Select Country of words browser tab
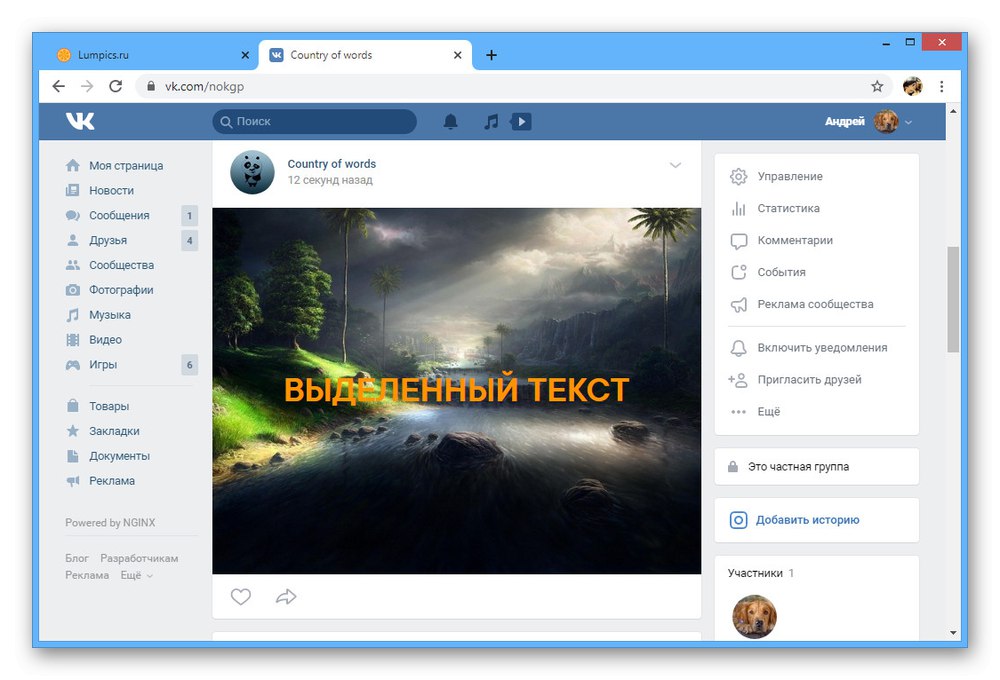Image resolution: width=1000 pixels, height=680 pixels. click(365, 55)
